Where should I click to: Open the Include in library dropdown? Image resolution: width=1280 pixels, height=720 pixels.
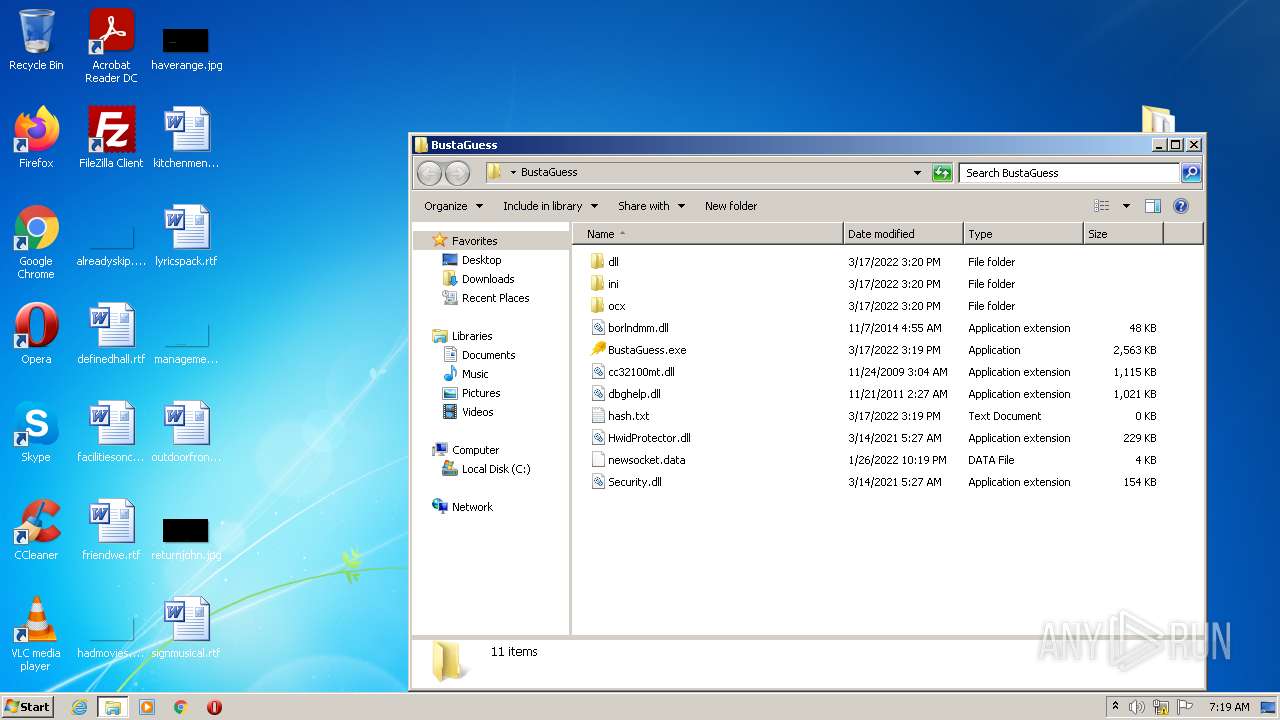(549, 206)
